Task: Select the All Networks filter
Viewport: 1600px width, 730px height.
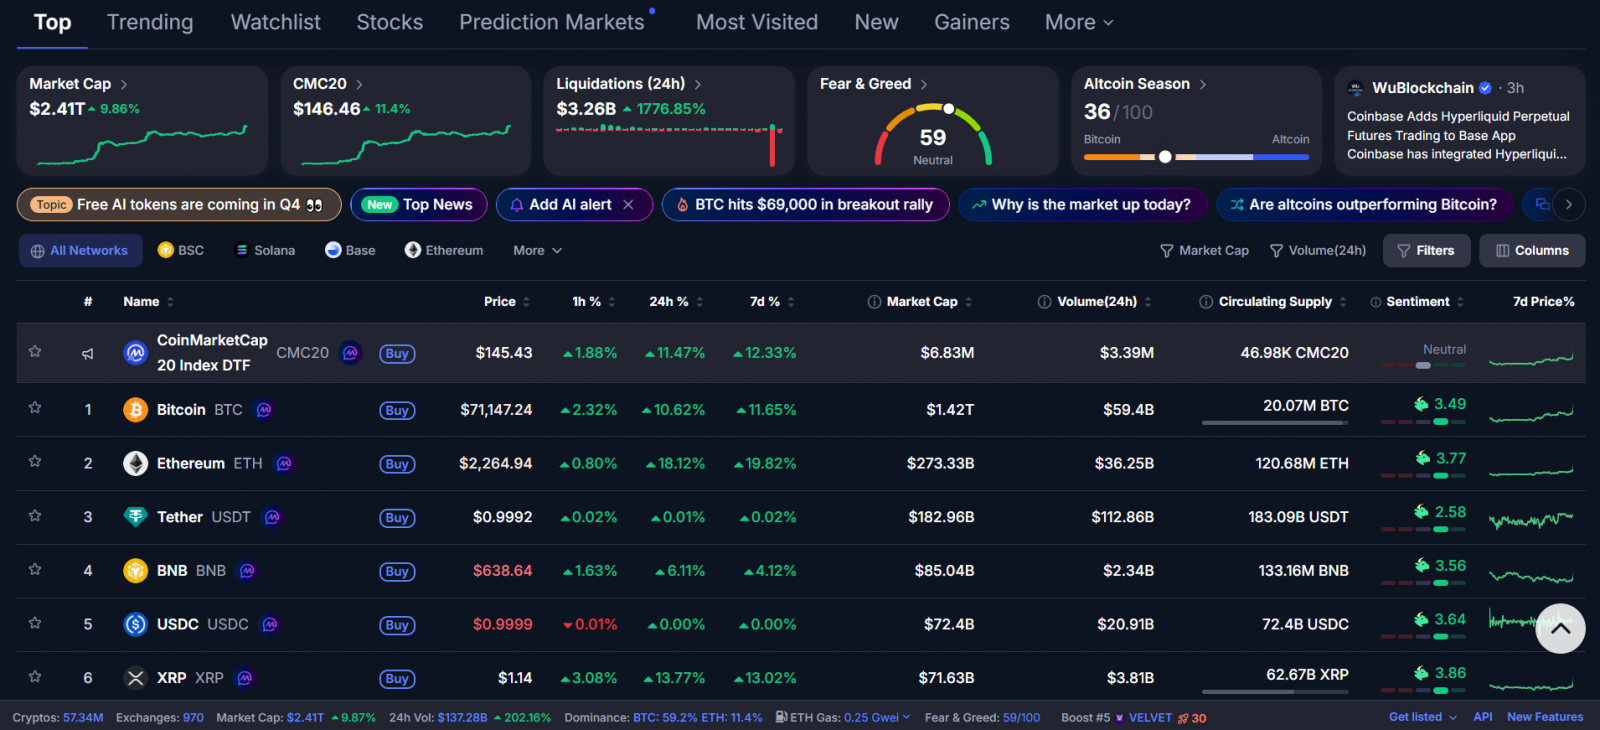Action: pyautogui.click(x=80, y=251)
